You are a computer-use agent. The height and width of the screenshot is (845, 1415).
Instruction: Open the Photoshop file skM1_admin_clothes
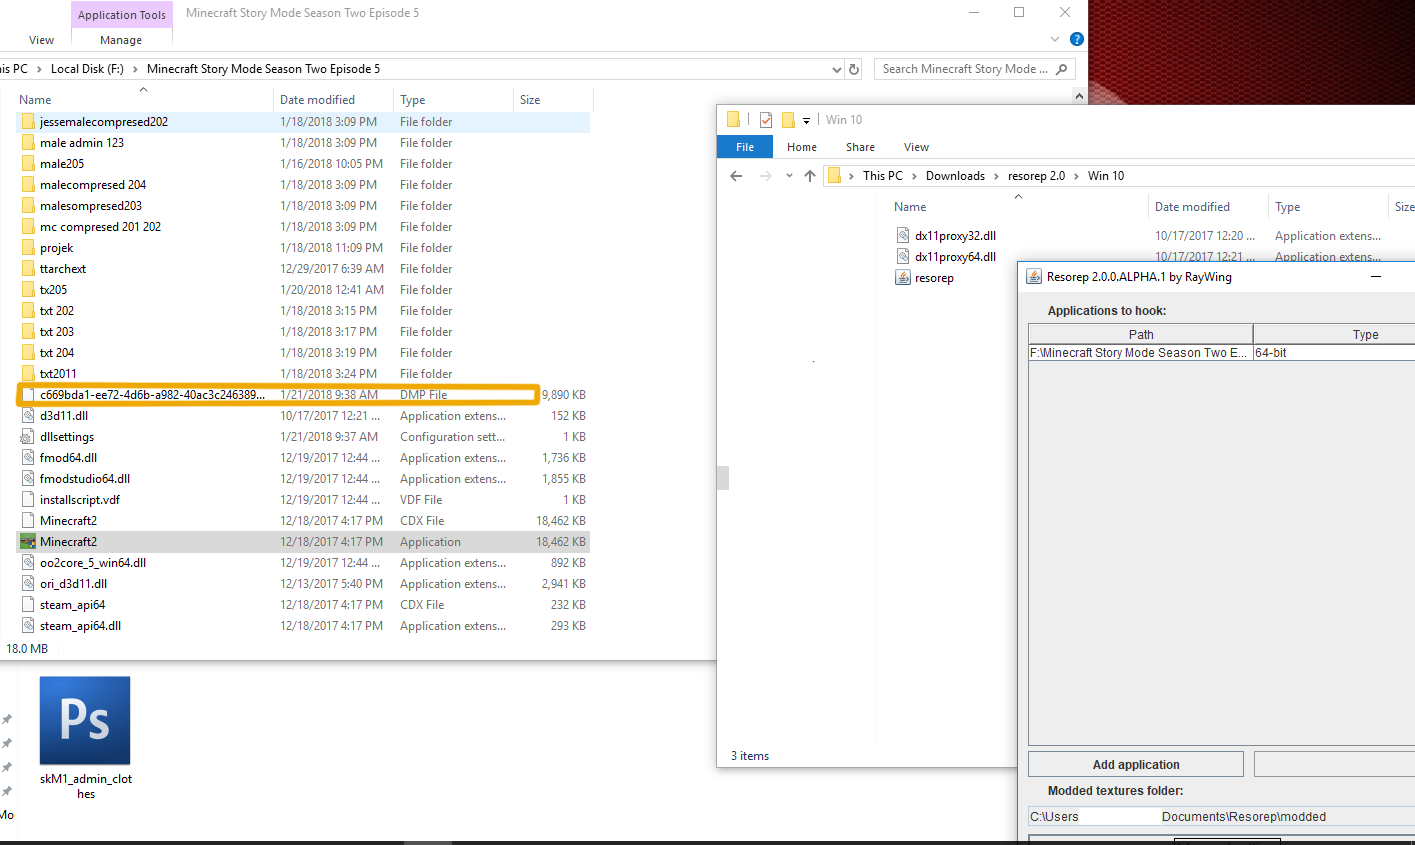(85, 721)
